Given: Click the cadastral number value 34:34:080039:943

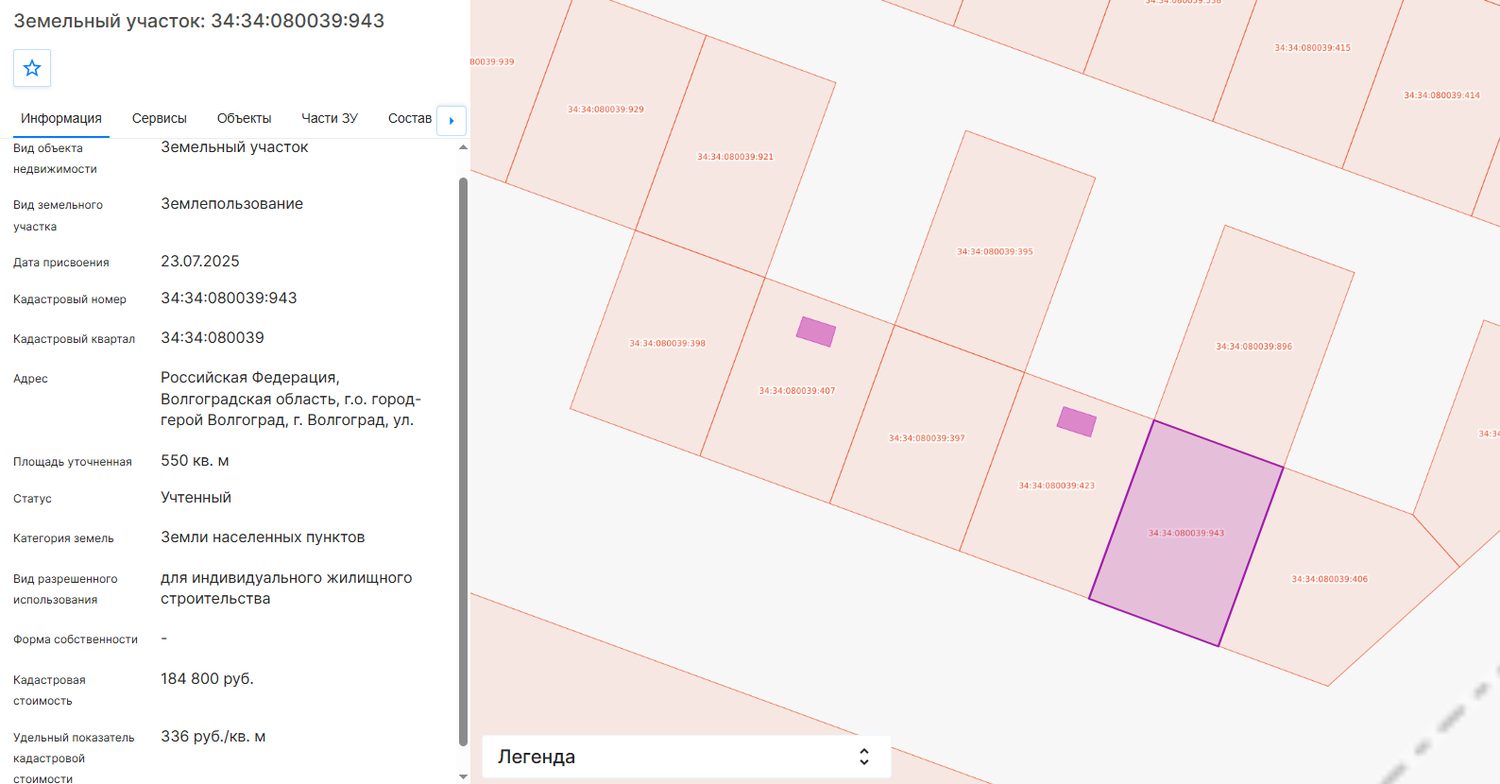Looking at the screenshot, I should (x=229, y=298).
